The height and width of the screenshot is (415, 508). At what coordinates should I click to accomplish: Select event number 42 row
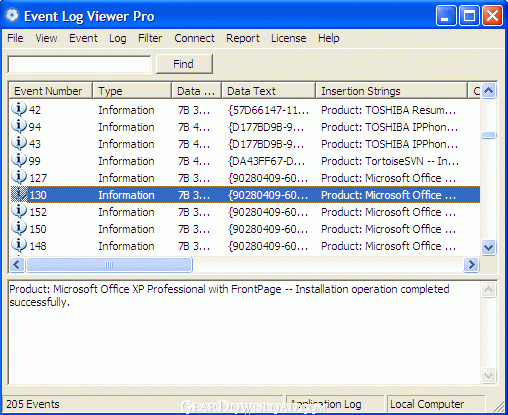pyautogui.click(x=245, y=110)
